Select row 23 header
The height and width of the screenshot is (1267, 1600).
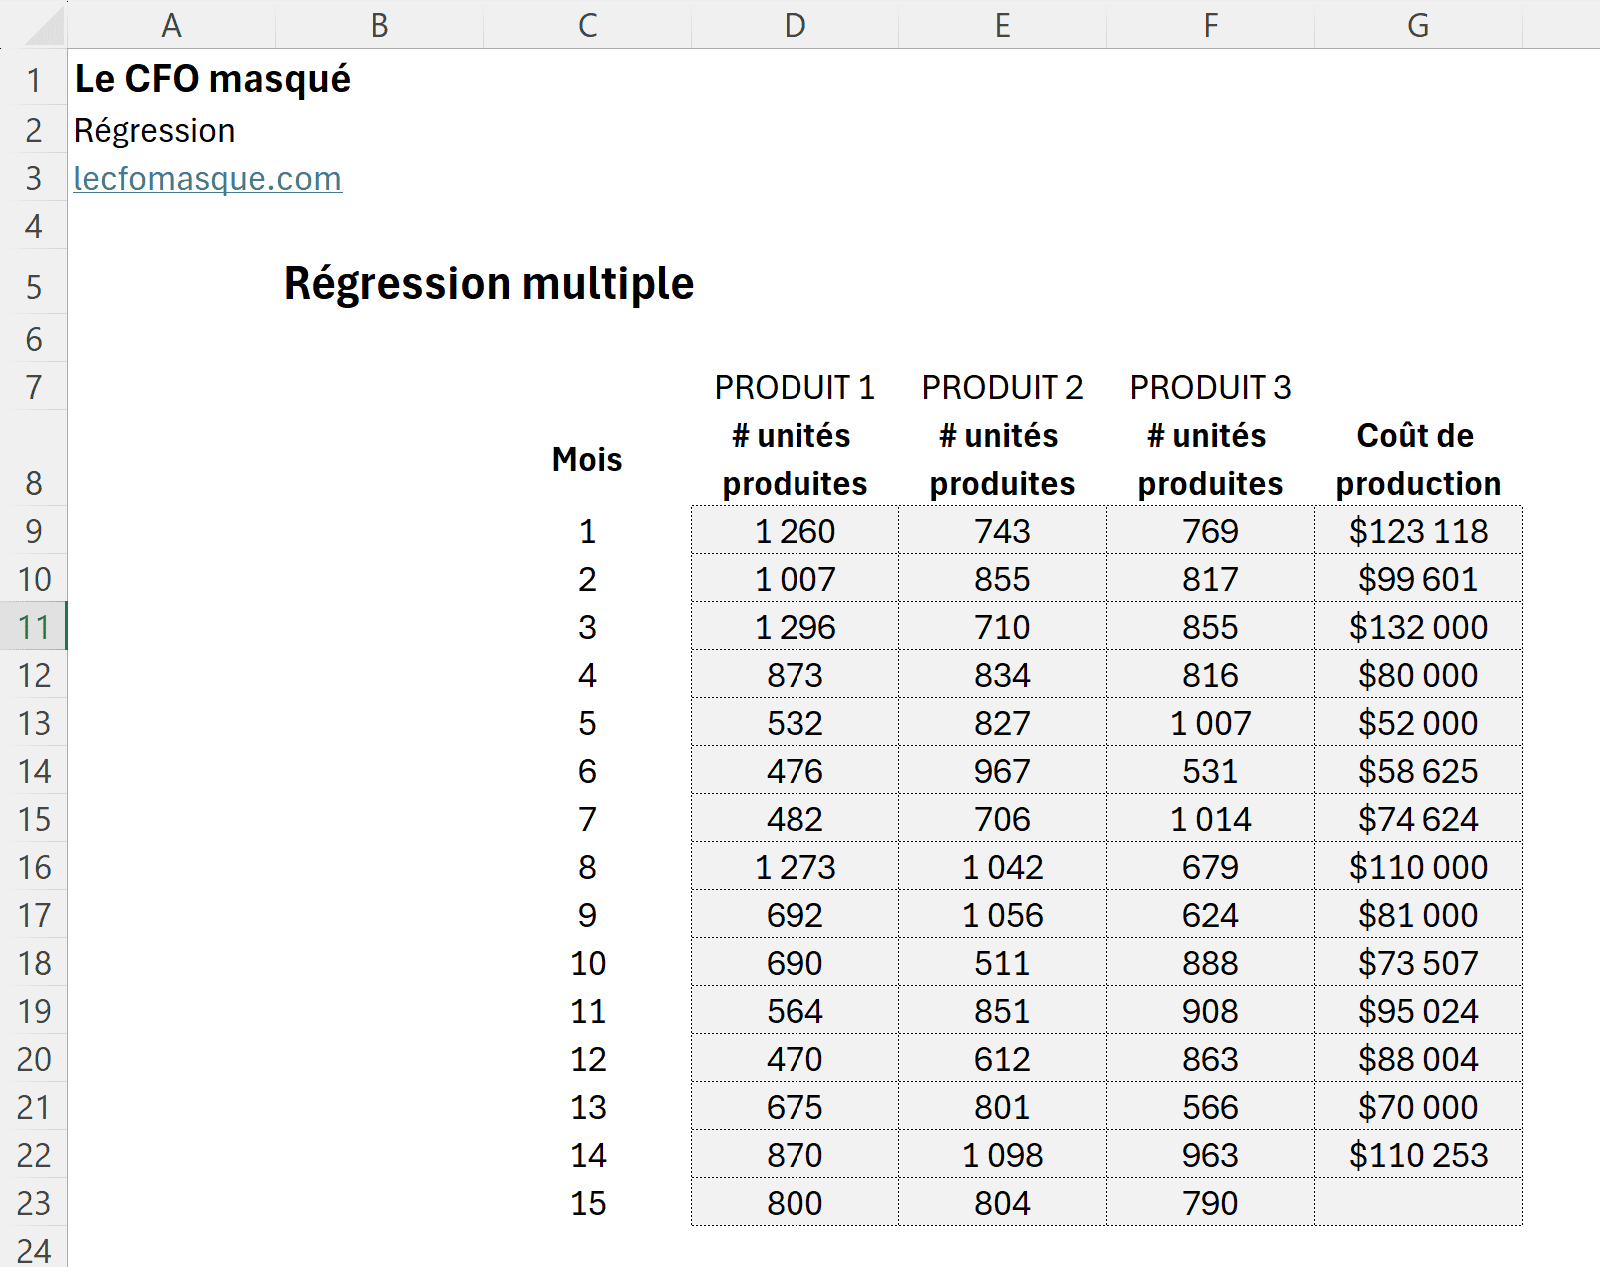[34, 1203]
